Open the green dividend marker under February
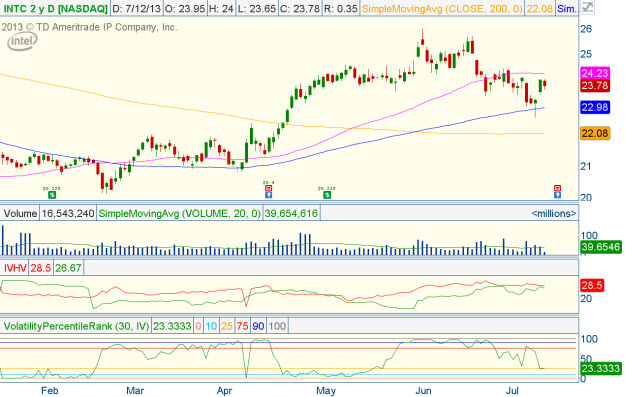Image resolution: width=625 pixels, height=397 pixels. (52, 195)
